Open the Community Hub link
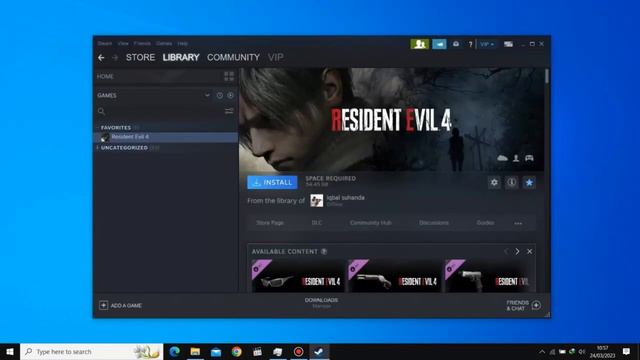The width and height of the screenshot is (640, 360). (x=371, y=223)
